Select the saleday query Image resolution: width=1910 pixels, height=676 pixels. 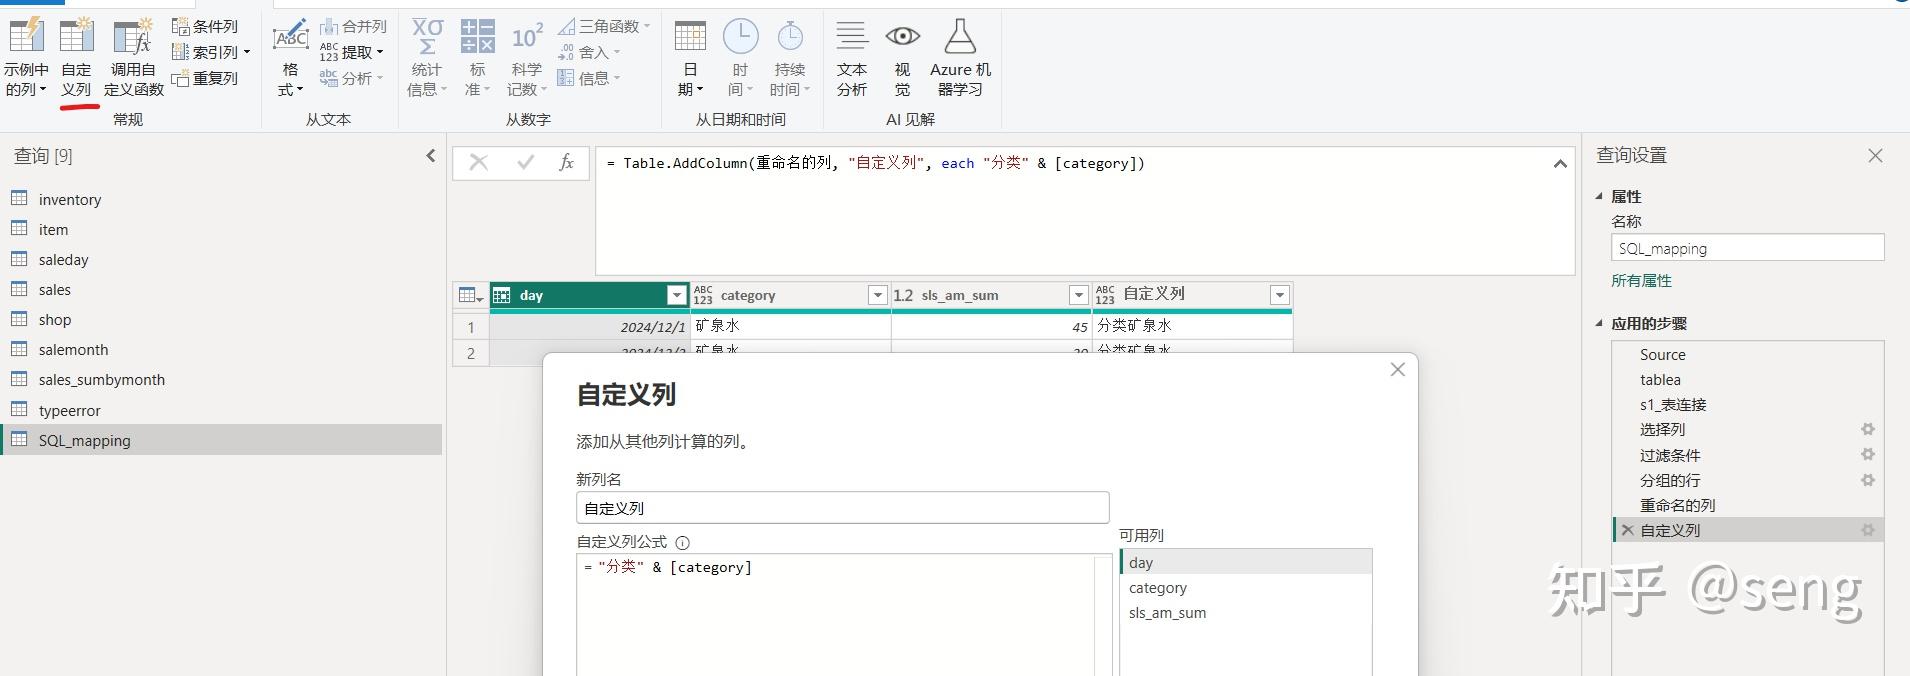(221, 259)
